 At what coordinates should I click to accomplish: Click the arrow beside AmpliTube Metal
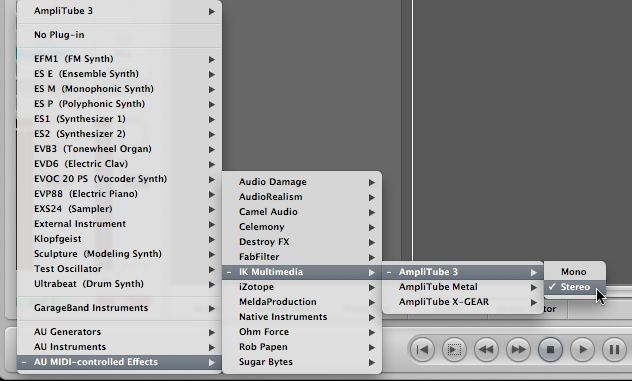pos(534,287)
